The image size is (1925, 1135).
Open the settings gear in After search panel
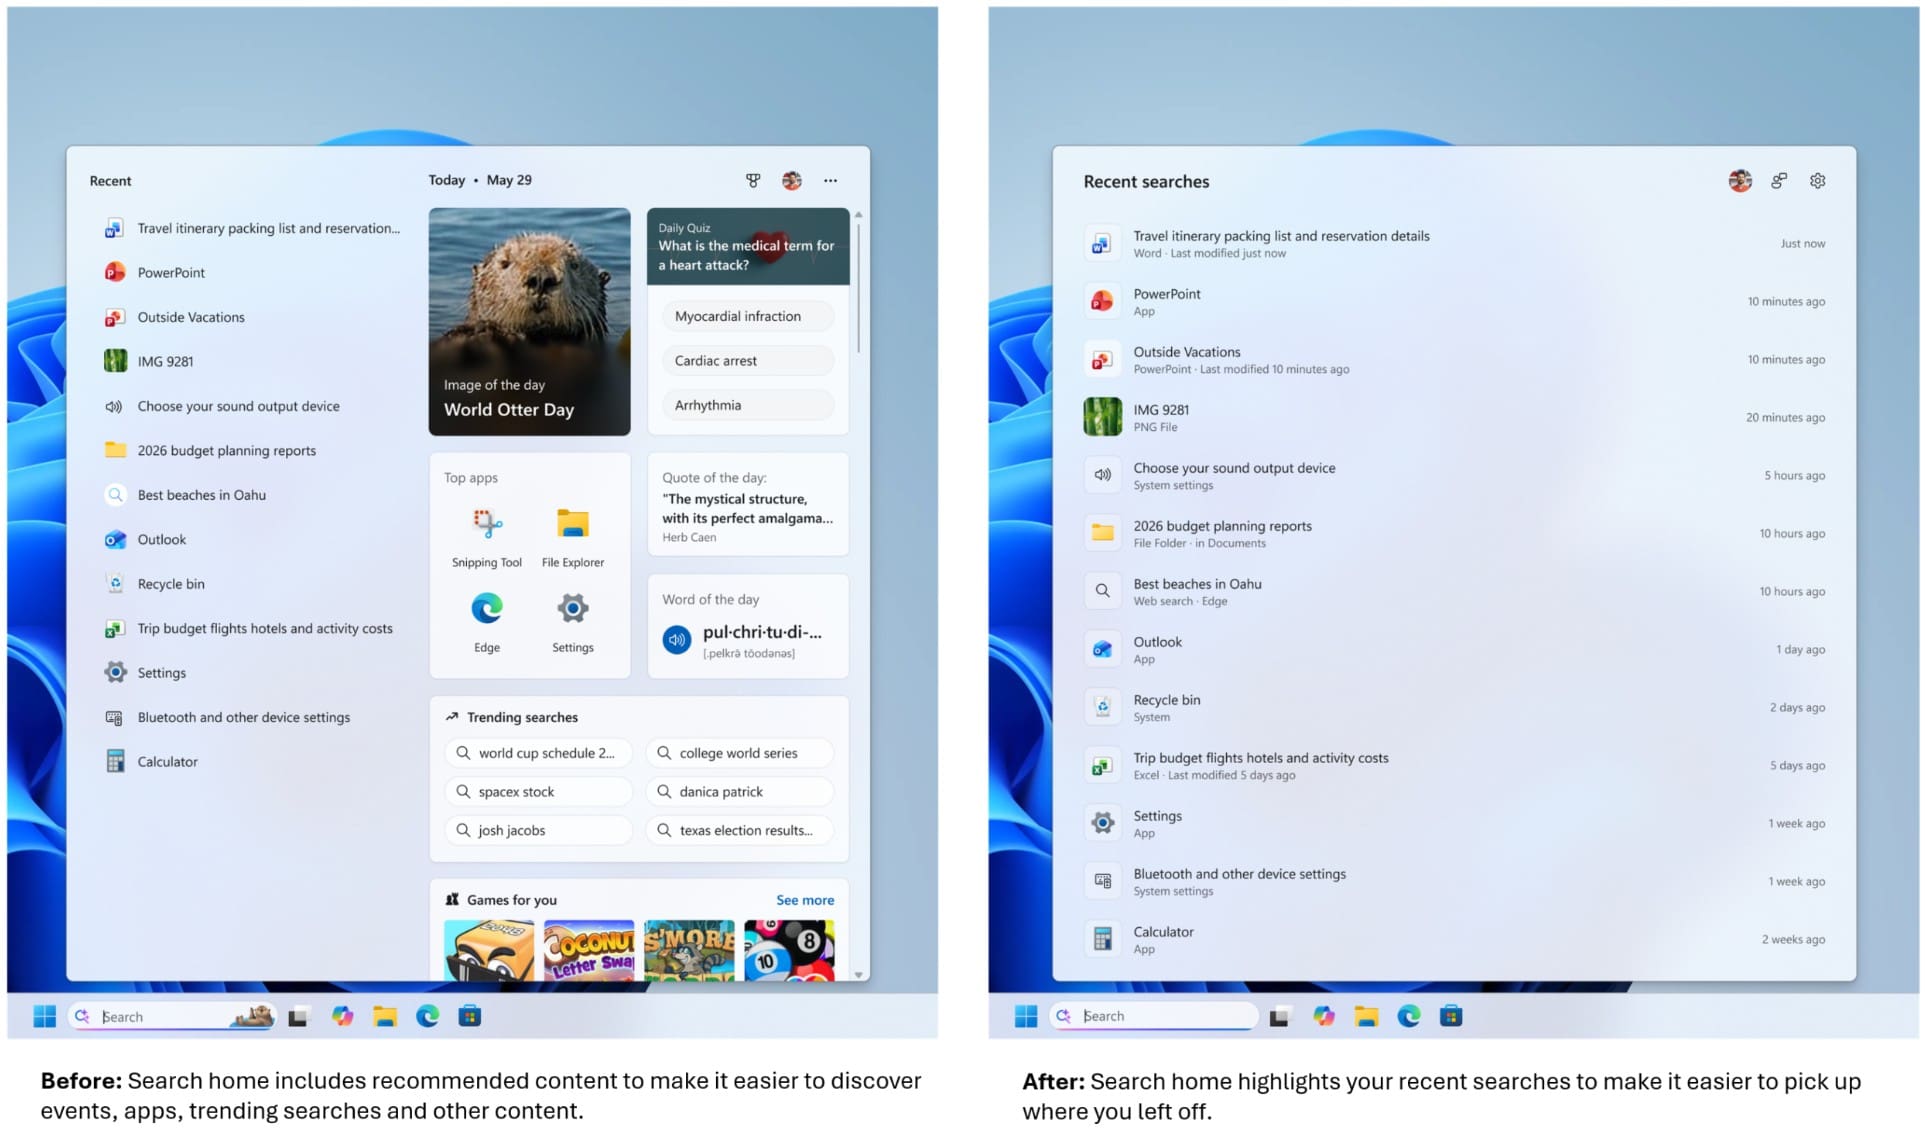click(x=1817, y=181)
